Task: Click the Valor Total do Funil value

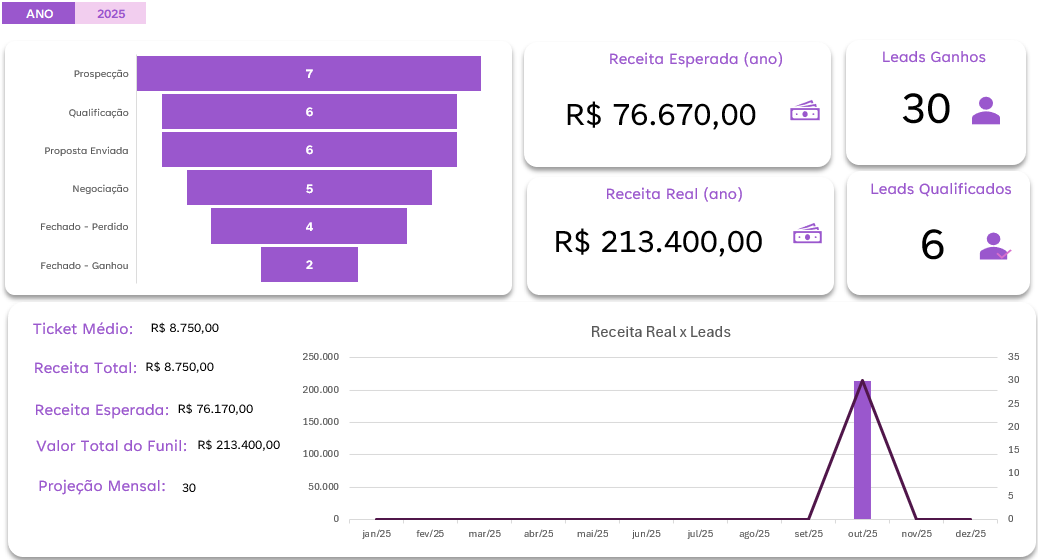Action: click(x=239, y=445)
